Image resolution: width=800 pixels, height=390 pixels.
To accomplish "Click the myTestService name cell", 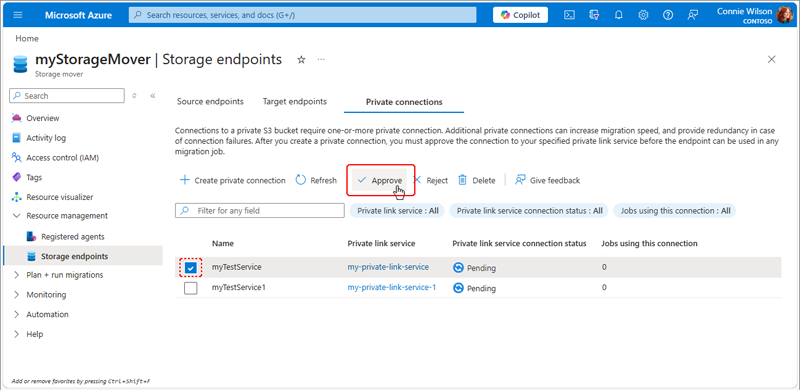I will [237, 267].
